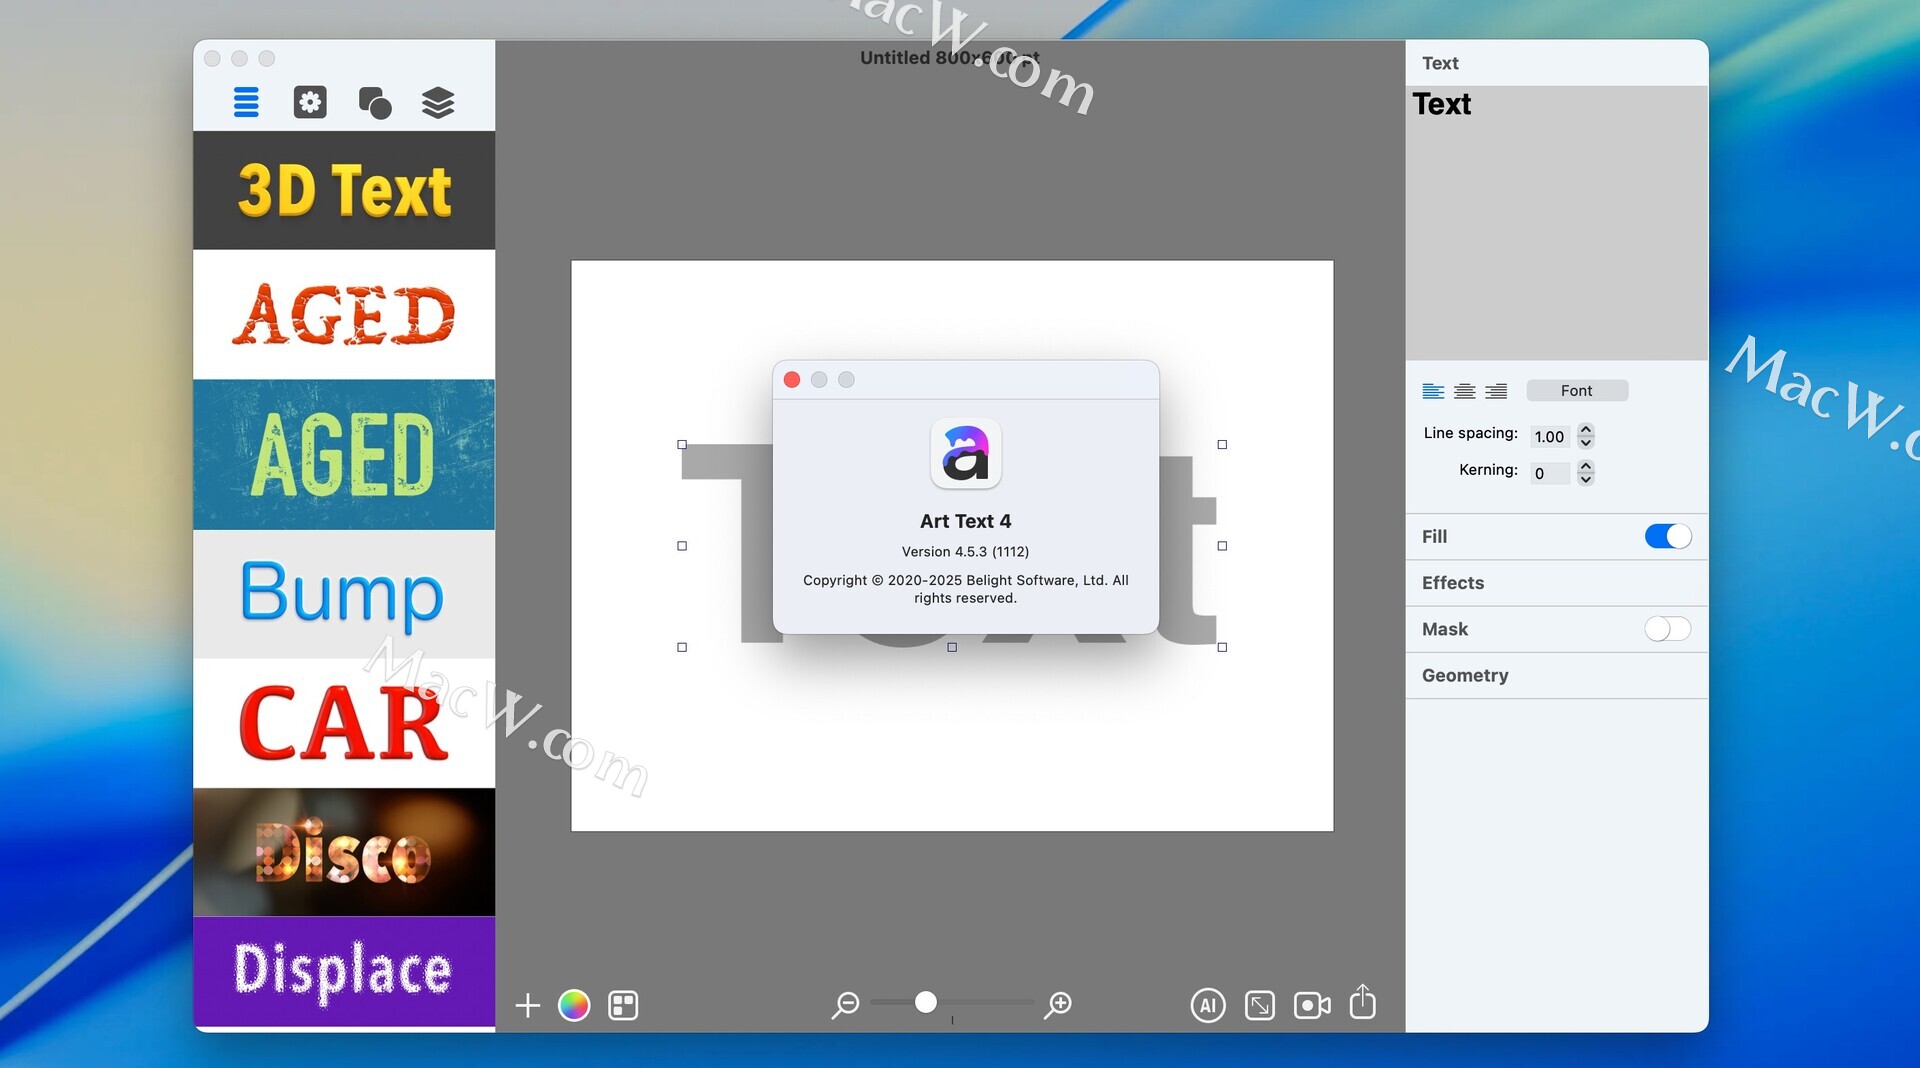Viewport: 1920px width, 1068px height.
Task: Click the zoom out magnifier icon
Action: 845,1004
